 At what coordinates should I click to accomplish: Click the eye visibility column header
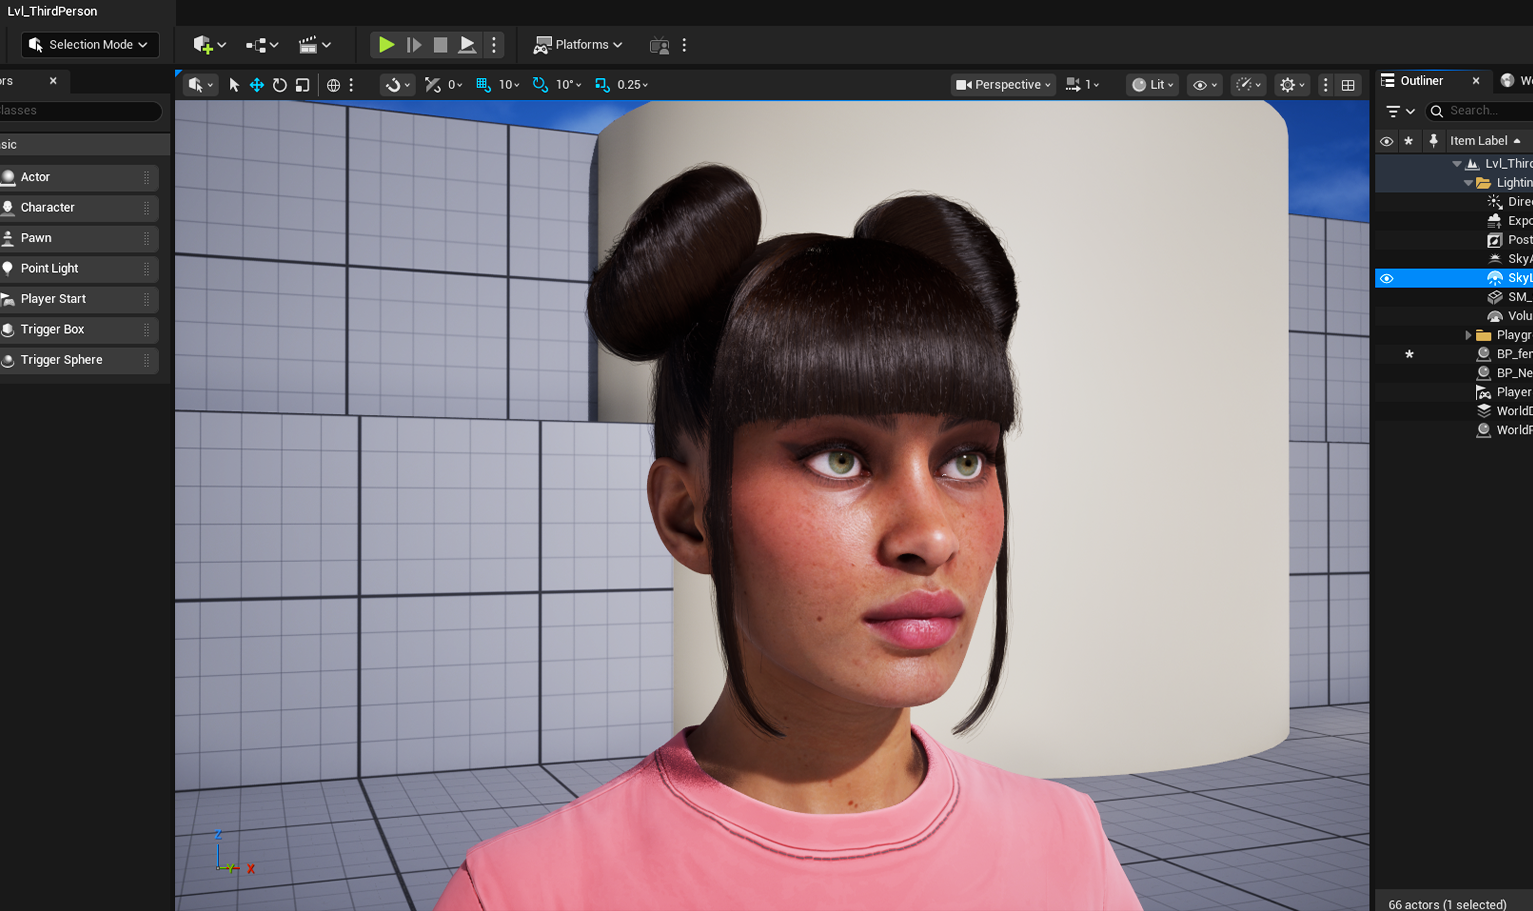coord(1386,141)
